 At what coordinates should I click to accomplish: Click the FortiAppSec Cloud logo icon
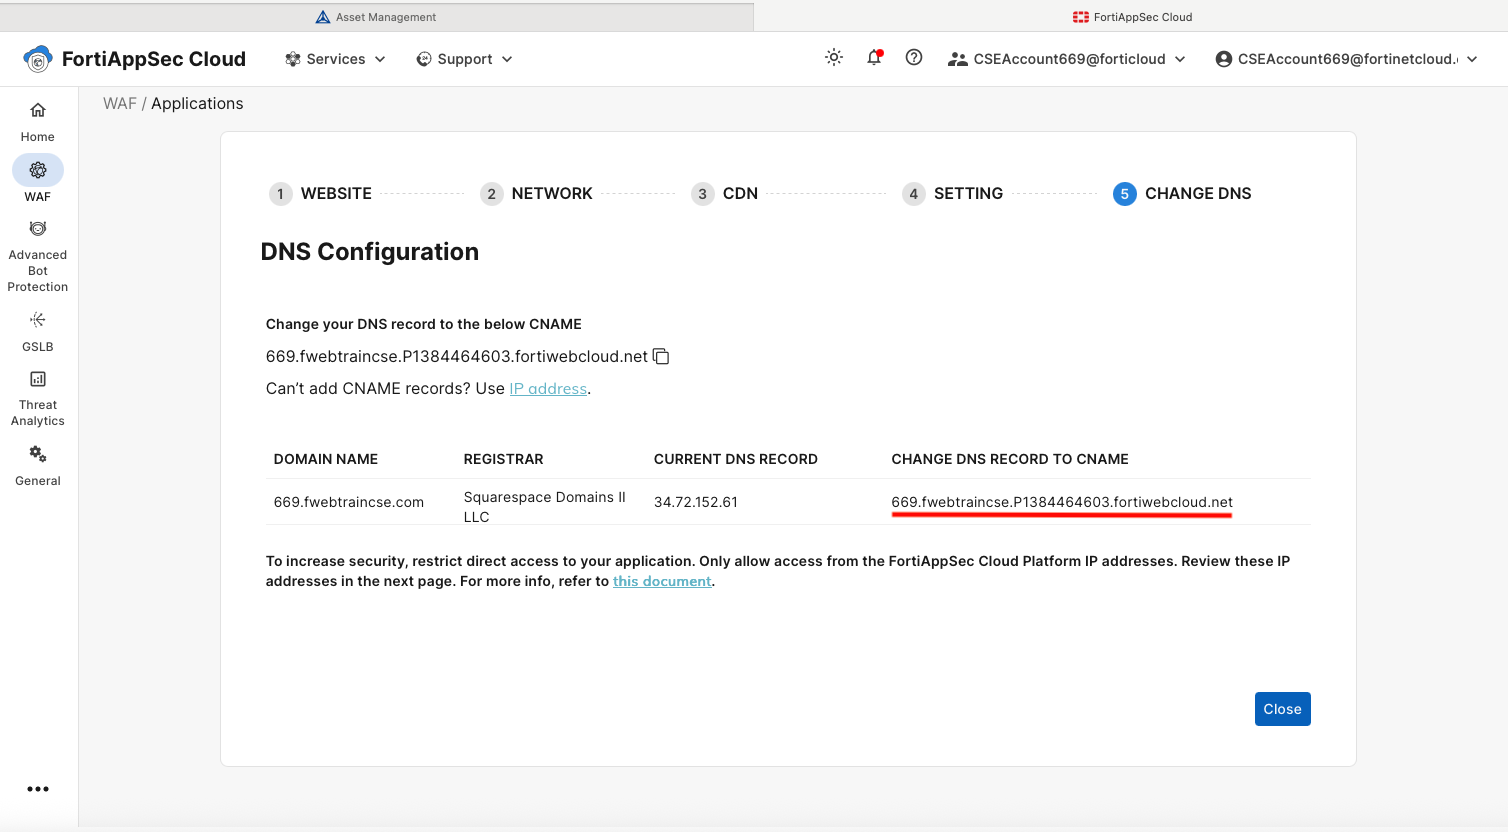click(x=38, y=59)
